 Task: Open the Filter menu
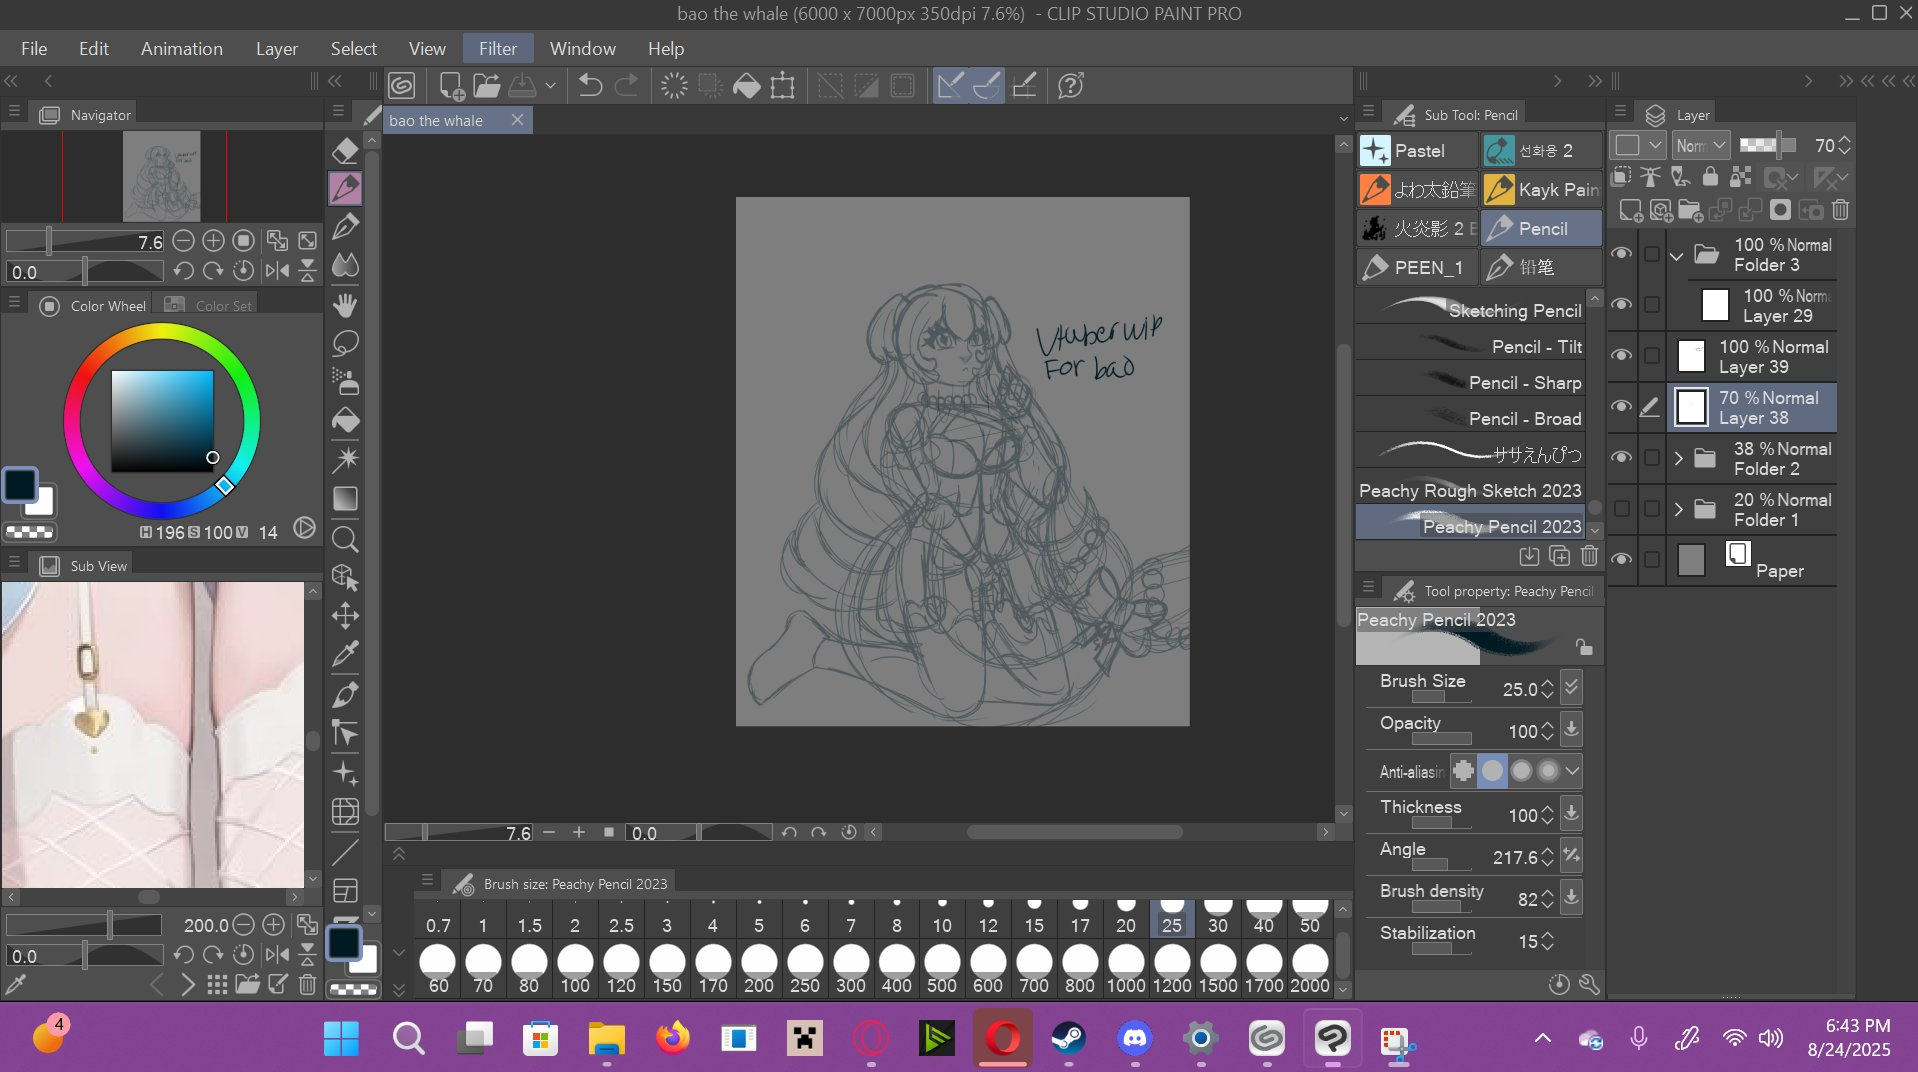point(497,48)
